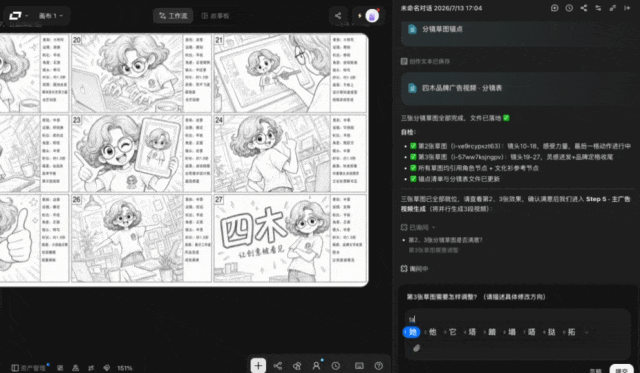The height and width of the screenshot is (373, 640).
Task: Click the lightning bolt icon beside the avatar
Action: pyautogui.click(x=360, y=16)
